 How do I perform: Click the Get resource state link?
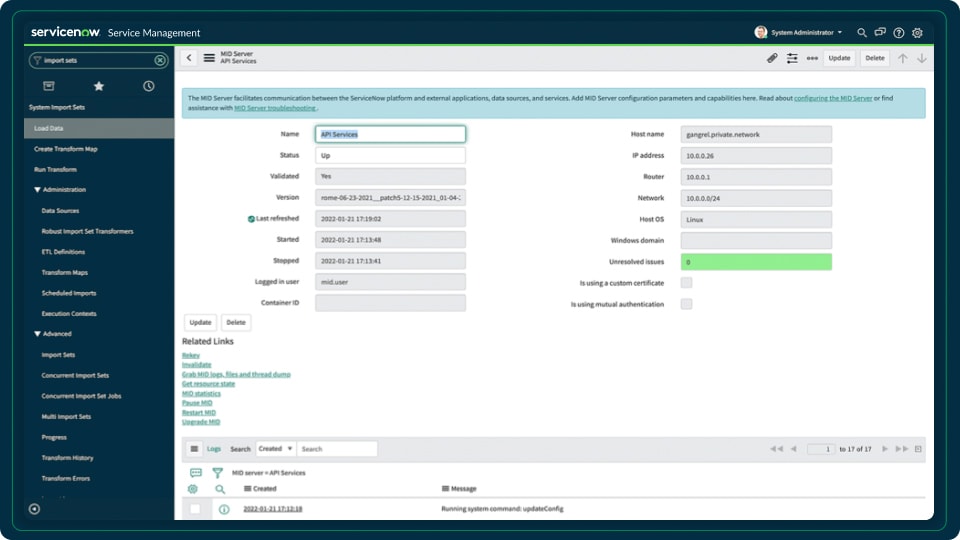point(208,384)
